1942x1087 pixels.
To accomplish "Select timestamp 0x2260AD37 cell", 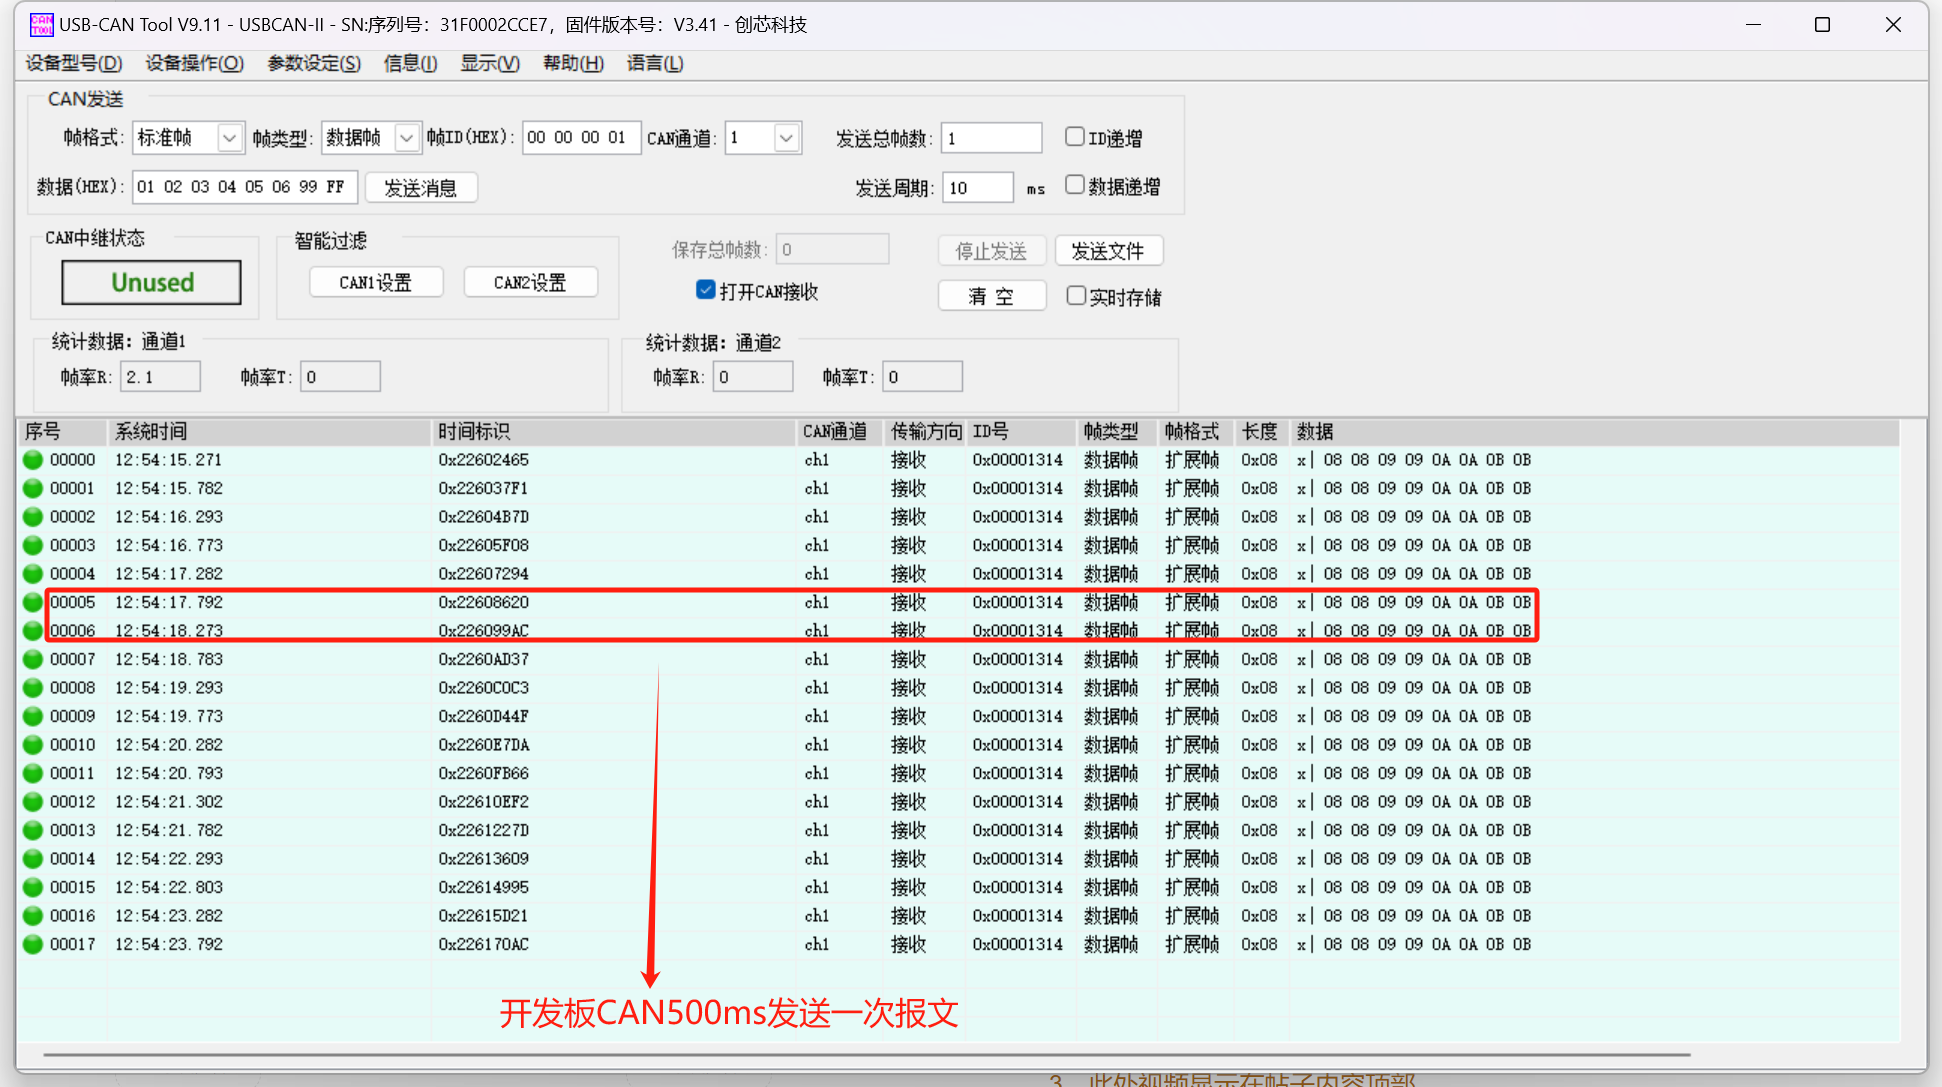I will (484, 659).
